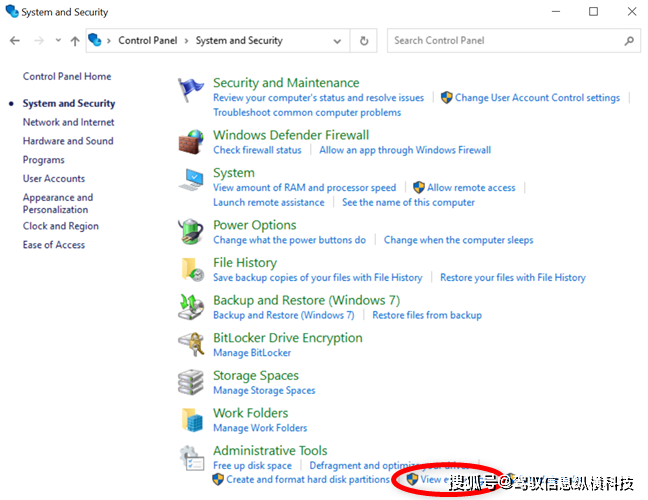648x500 pixels.
Task: Open Appearance and Personalization
Action: [x=58, y=203]
